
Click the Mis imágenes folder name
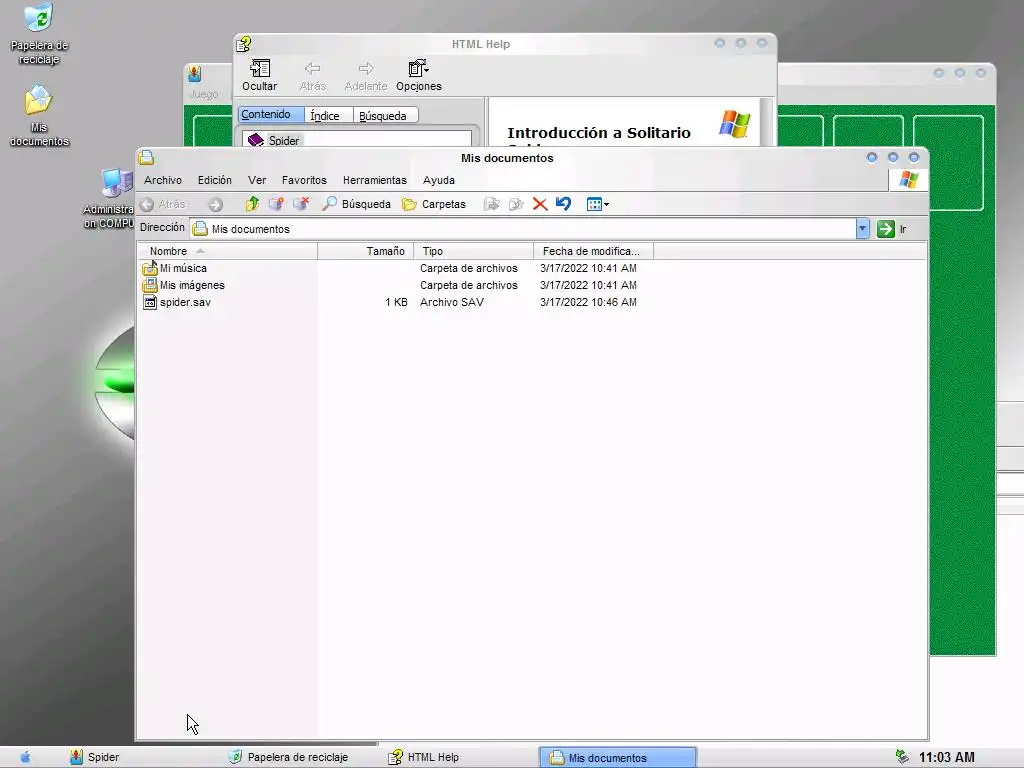pyautogui.click(x=192, y=285)
